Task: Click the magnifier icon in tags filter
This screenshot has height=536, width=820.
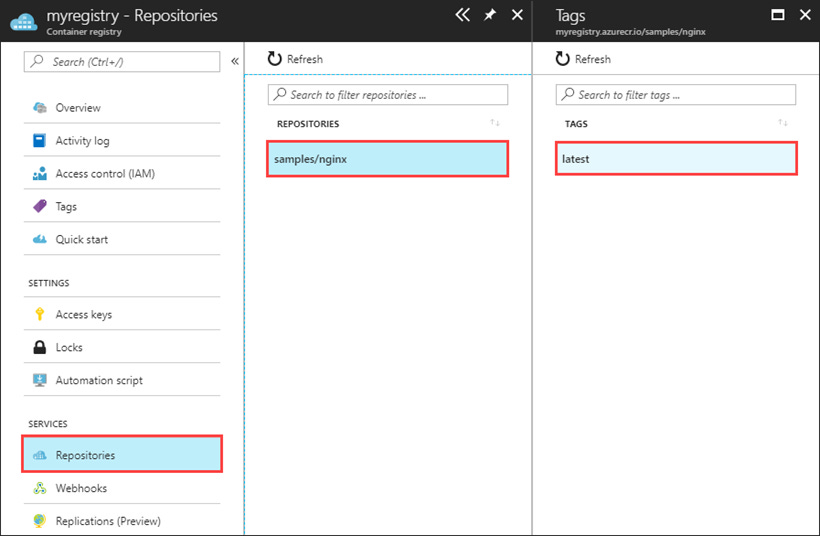Action: (567, 94)
